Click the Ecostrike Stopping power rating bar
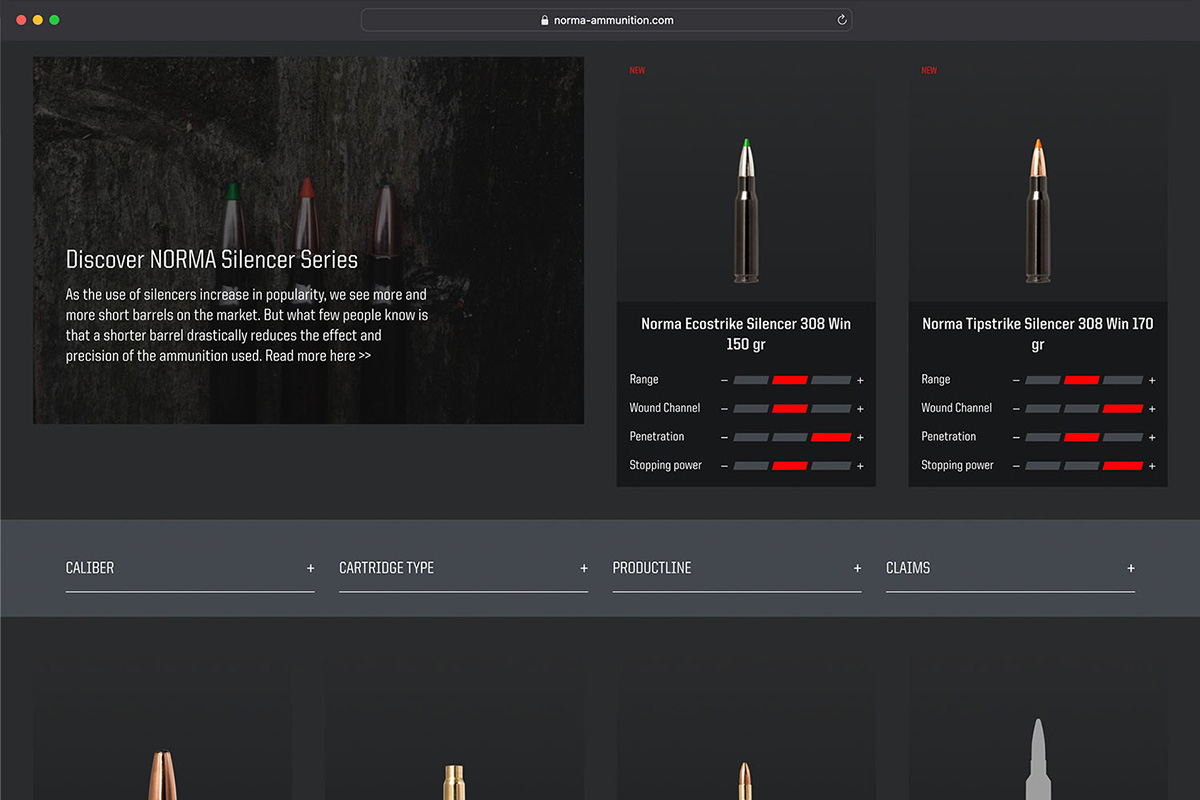This screenshot has width=1200, height=800. 792,466
